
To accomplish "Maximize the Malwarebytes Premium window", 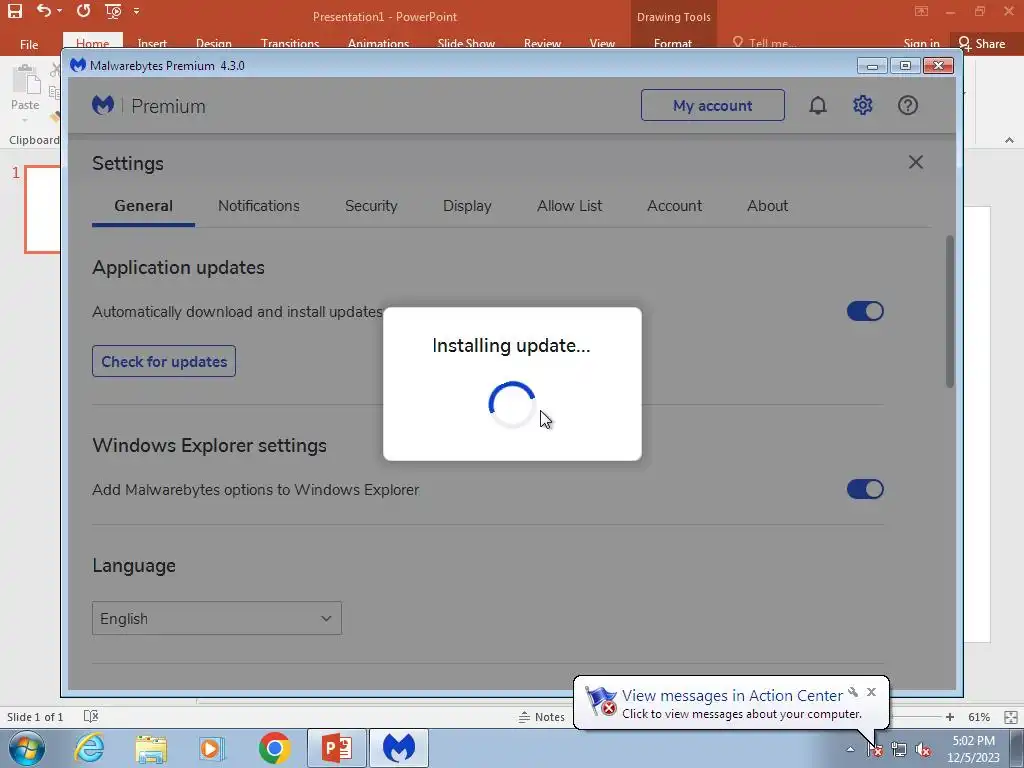I will pos(905,66).
